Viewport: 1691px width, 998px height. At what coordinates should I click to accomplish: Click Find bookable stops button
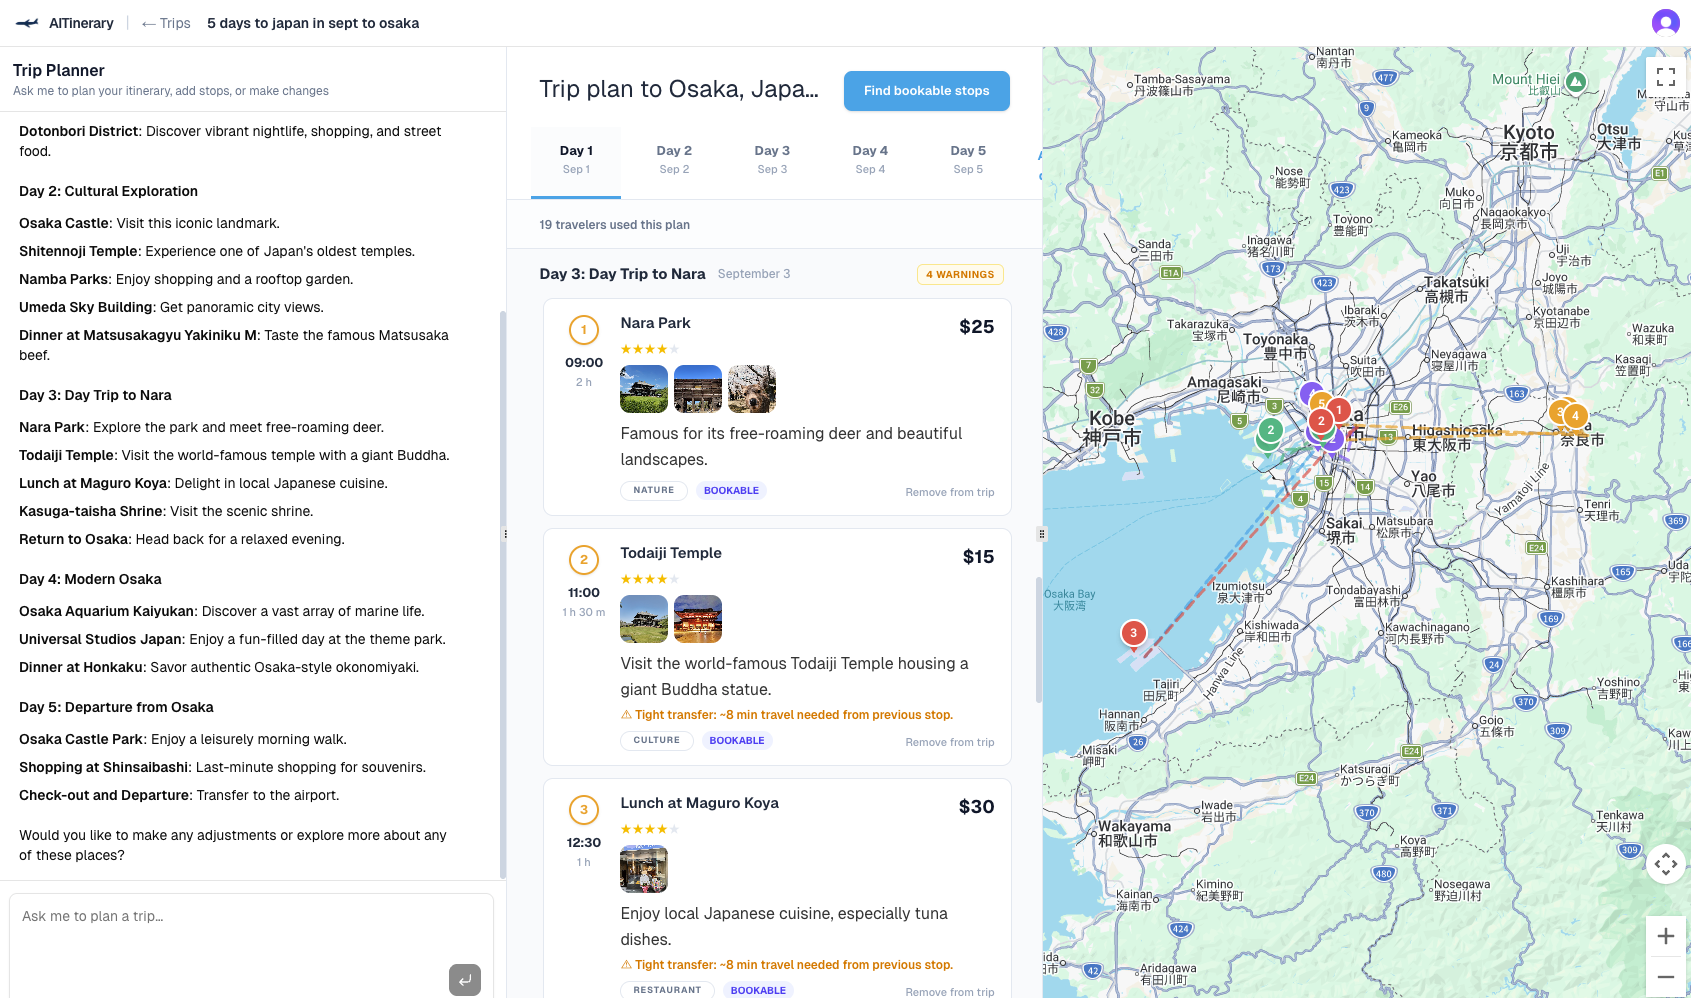[x=926, y=91]
